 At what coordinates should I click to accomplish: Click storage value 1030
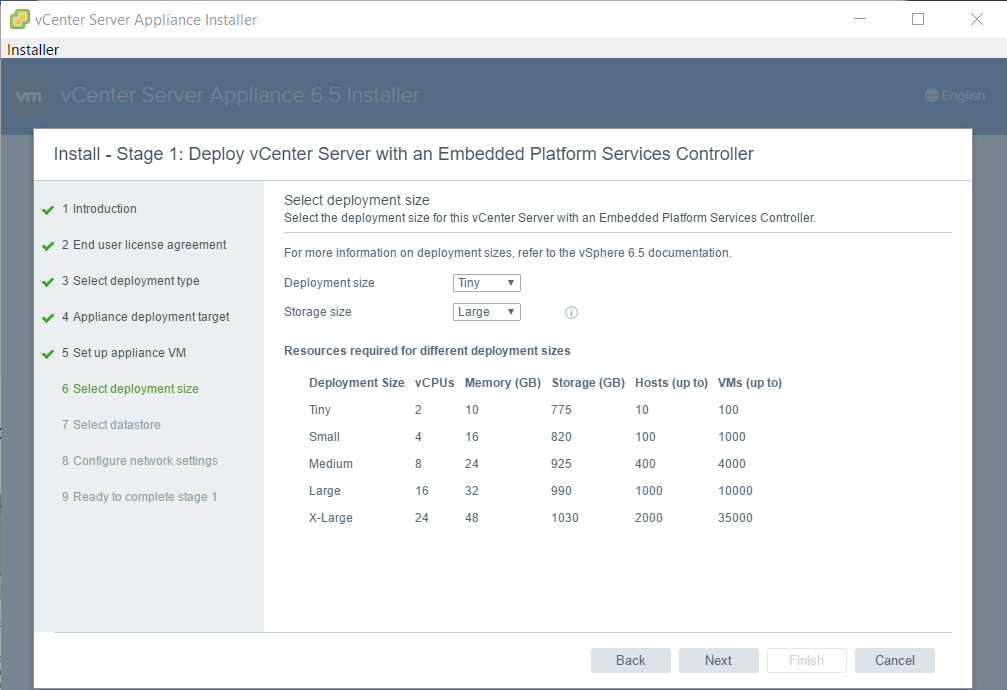coord(565,518)
